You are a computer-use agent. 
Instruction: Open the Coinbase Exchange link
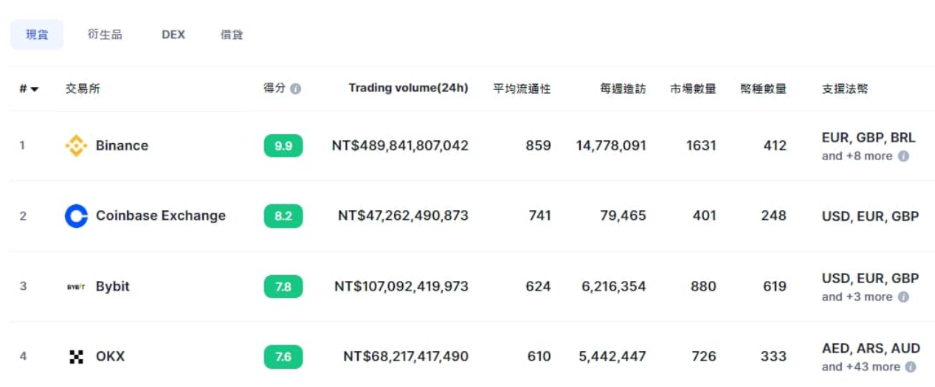tap(160, 216)
